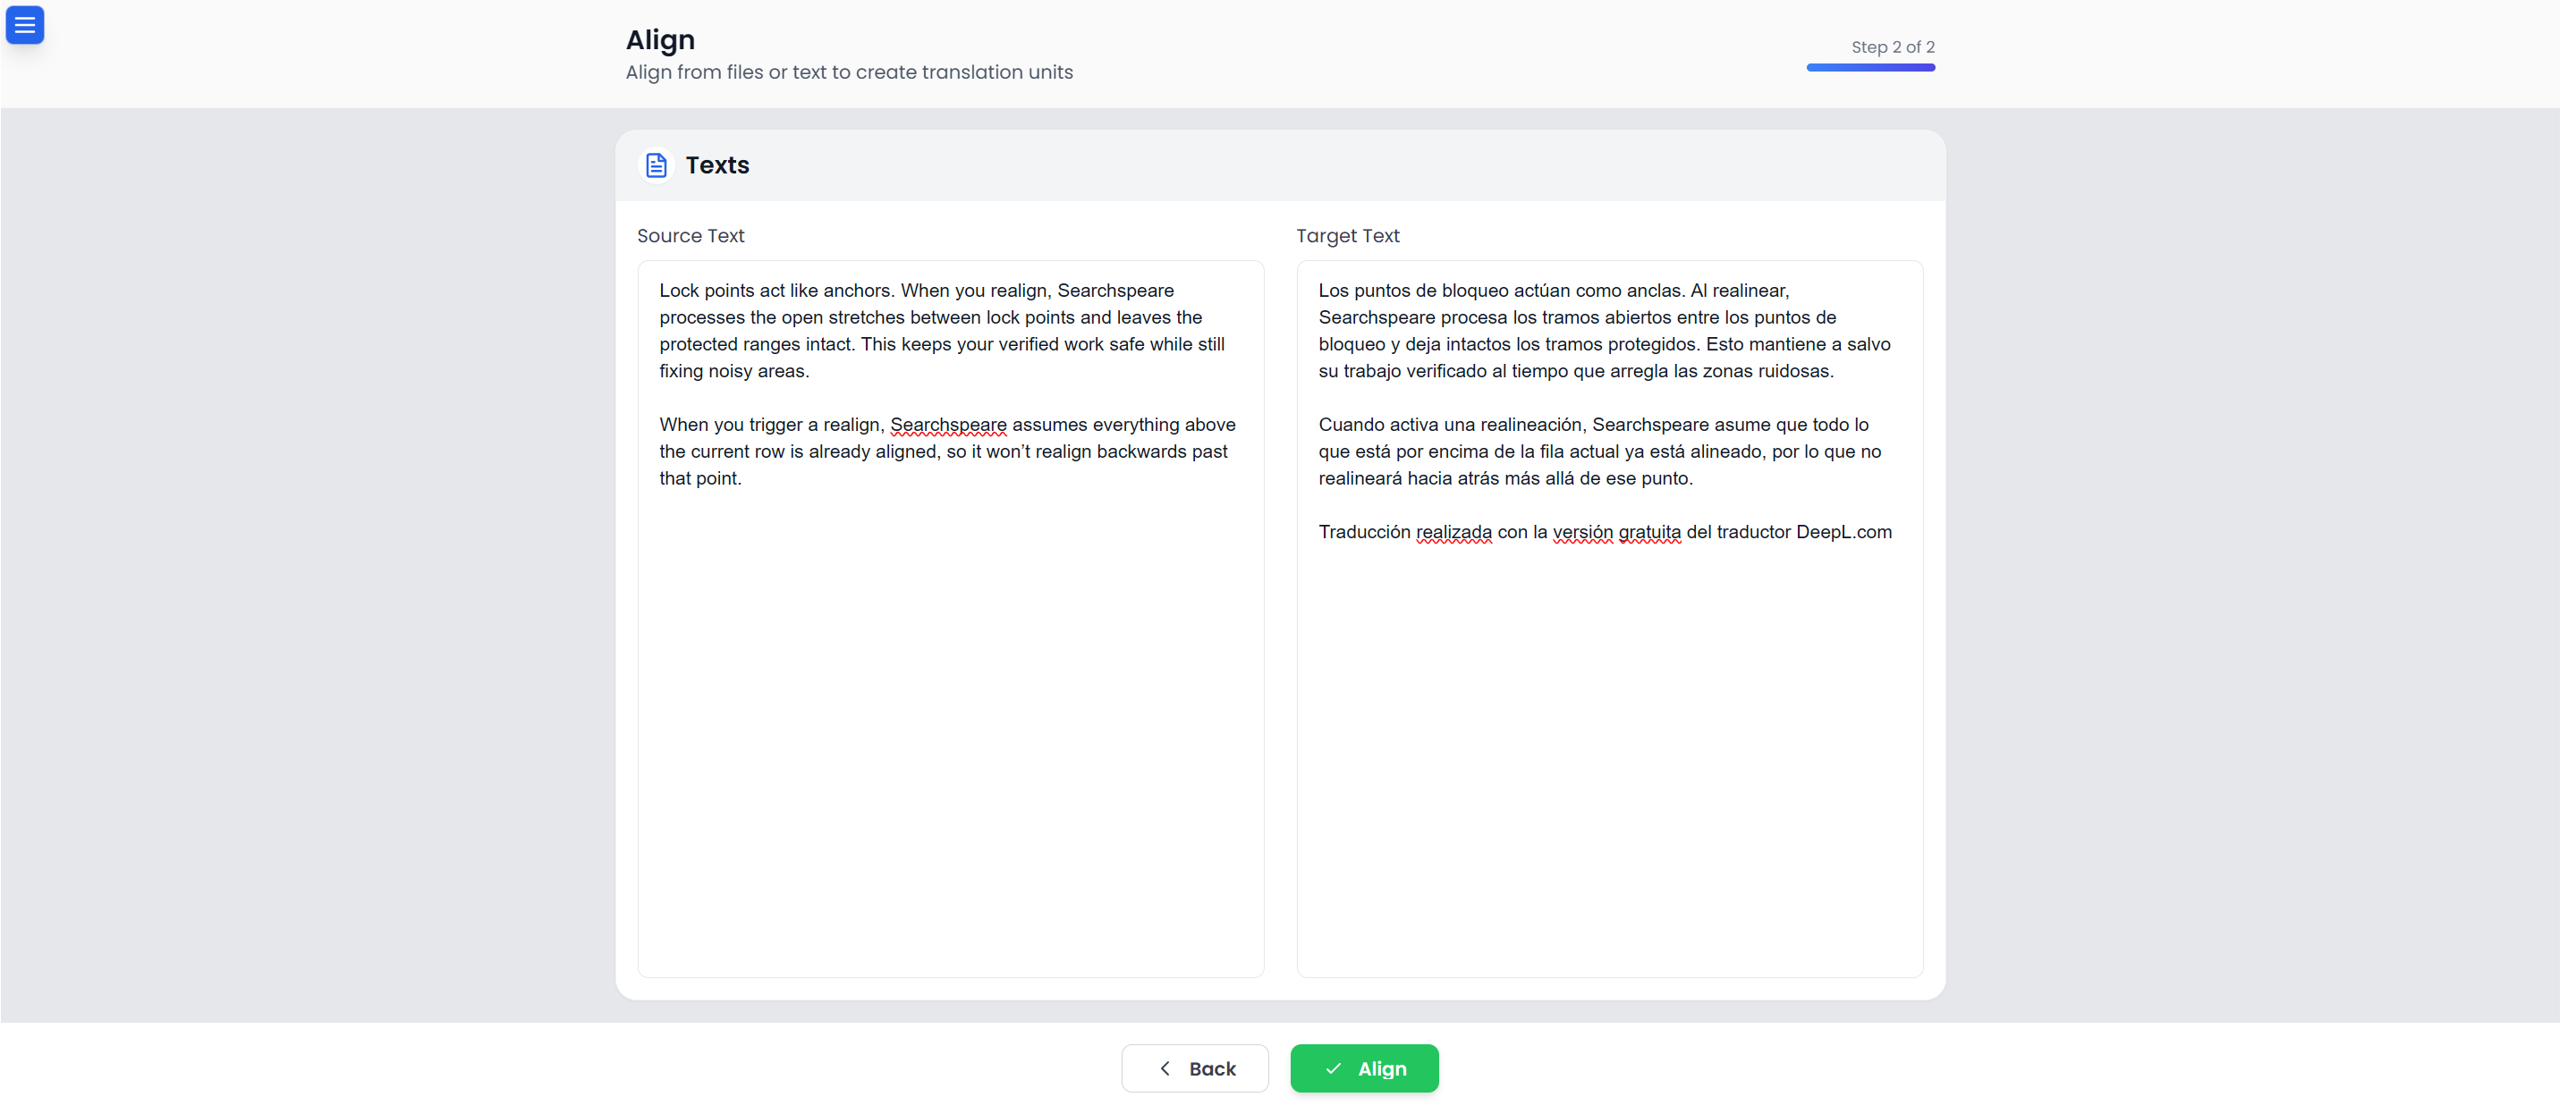The height and width of the screenshot is (1114, 2576).
Task: Select the Target Text label
Action: click(x=1347, y=235)
